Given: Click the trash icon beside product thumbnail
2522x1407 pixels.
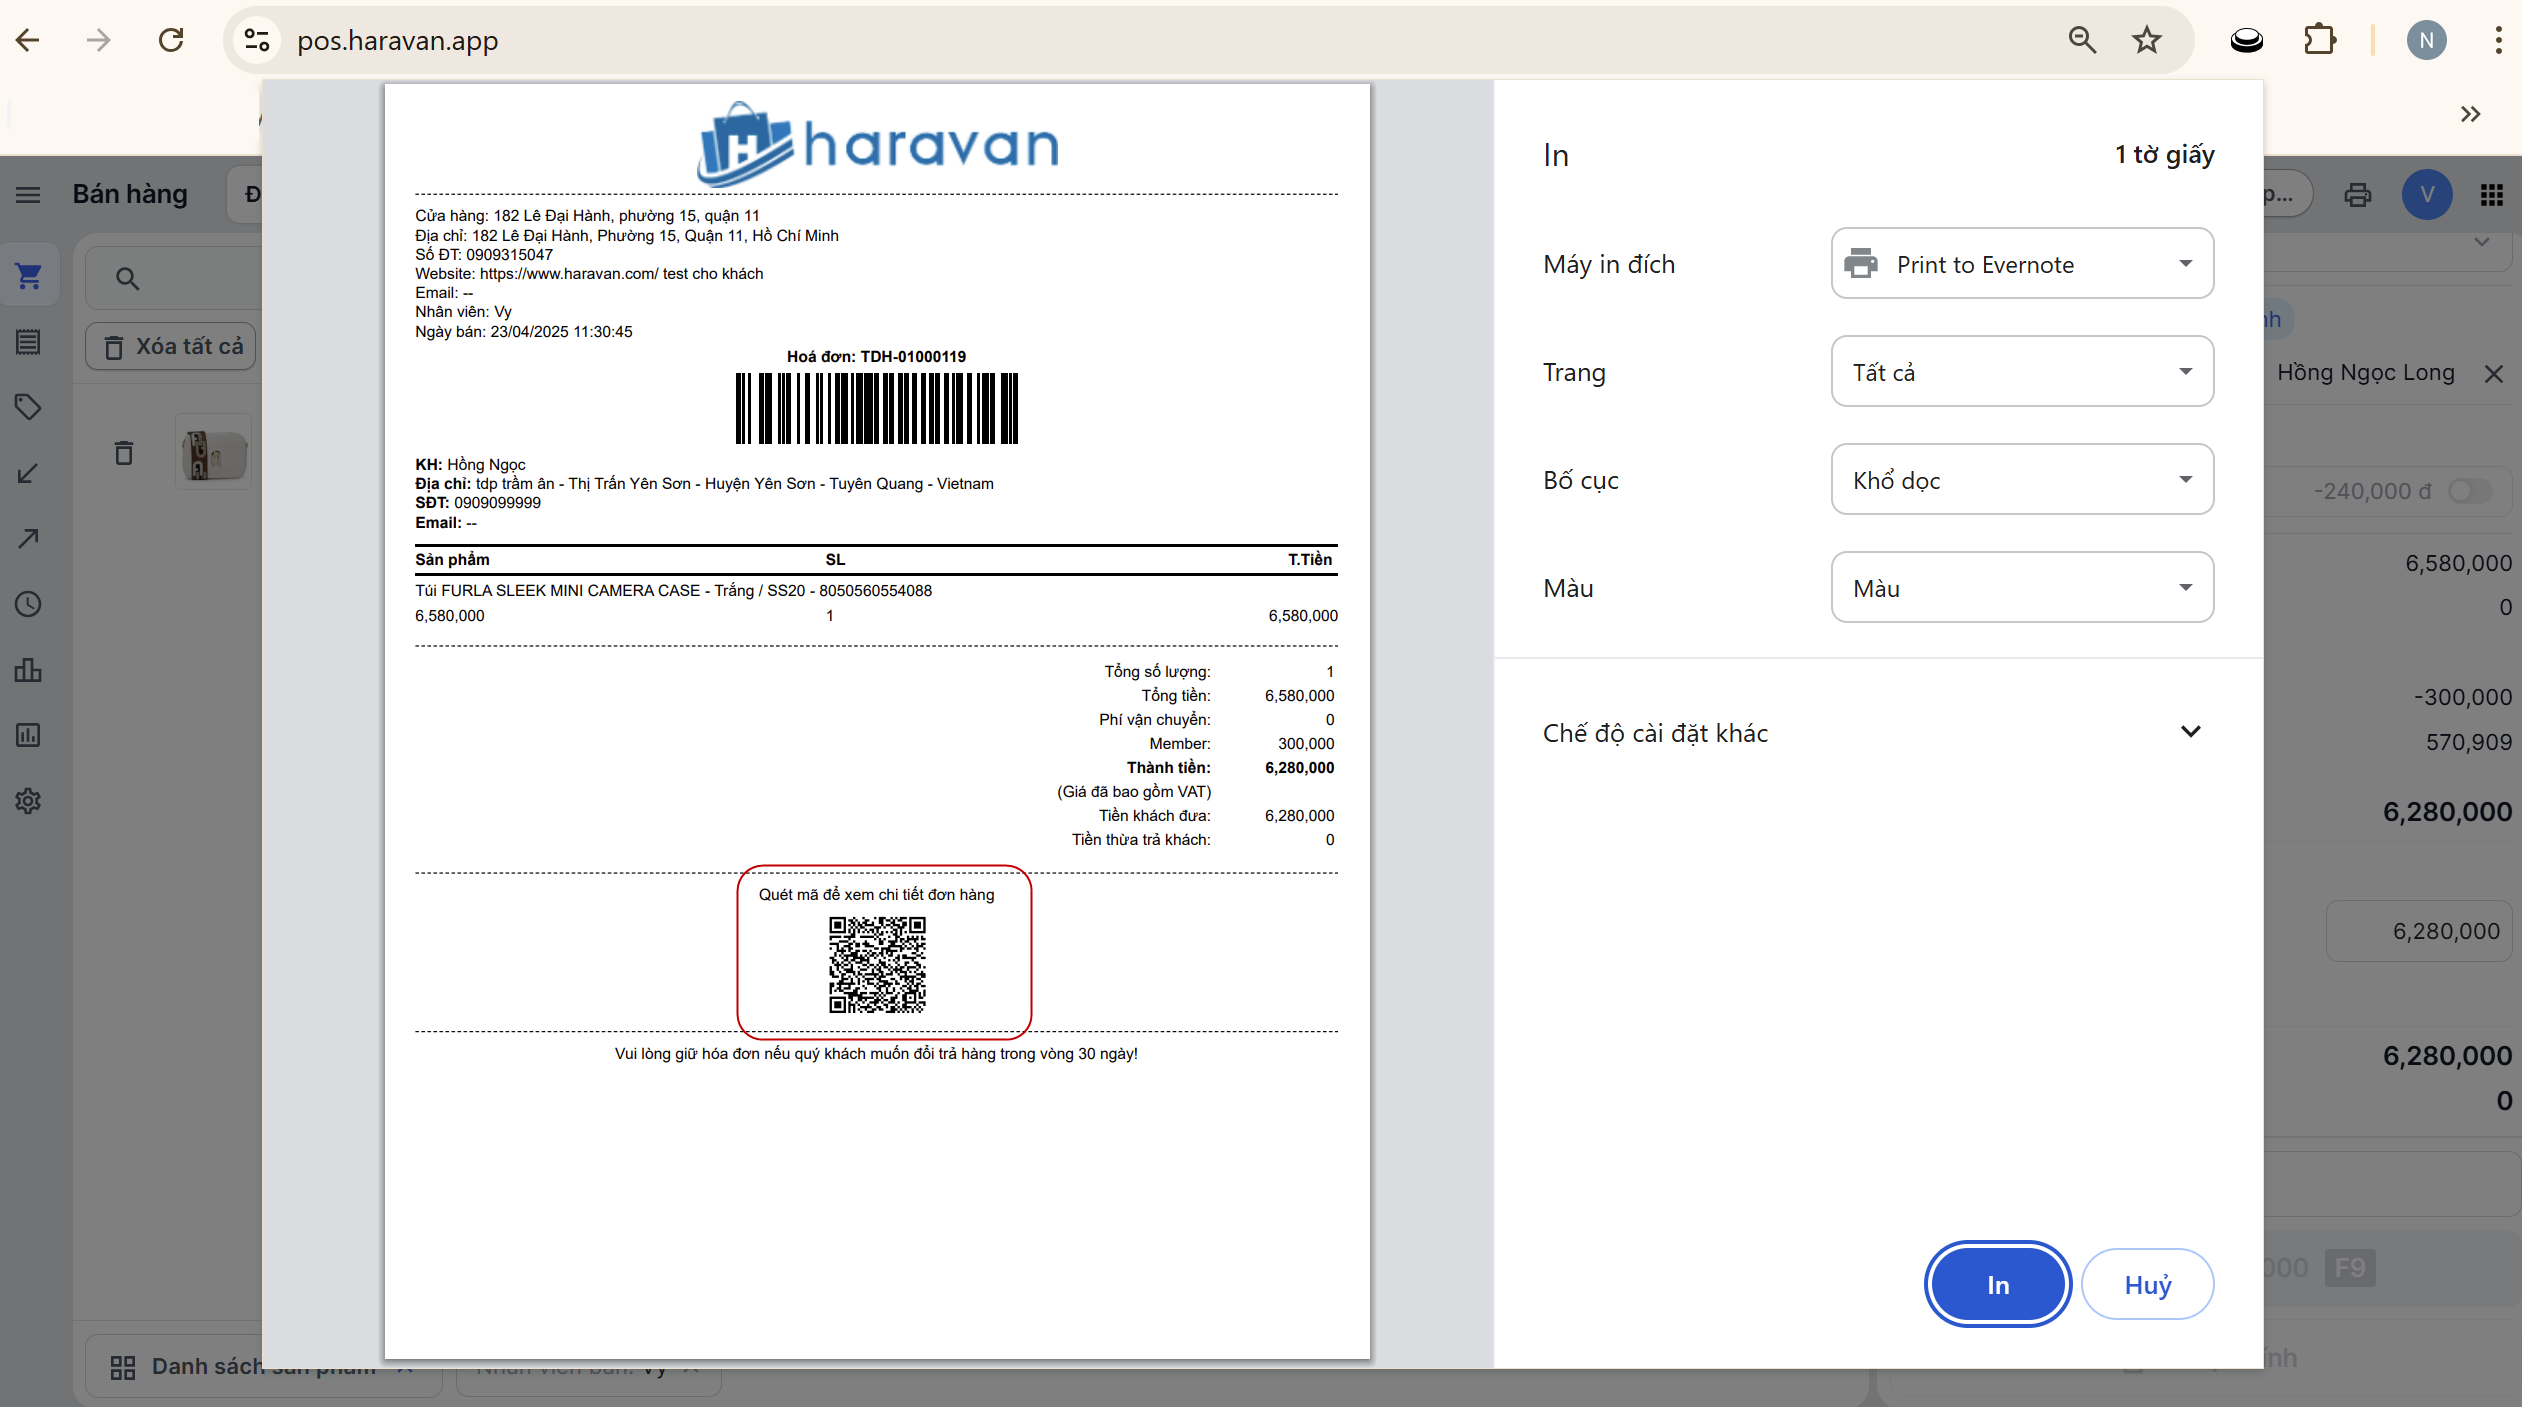Looking at the screenshot, I should (124, 453).
